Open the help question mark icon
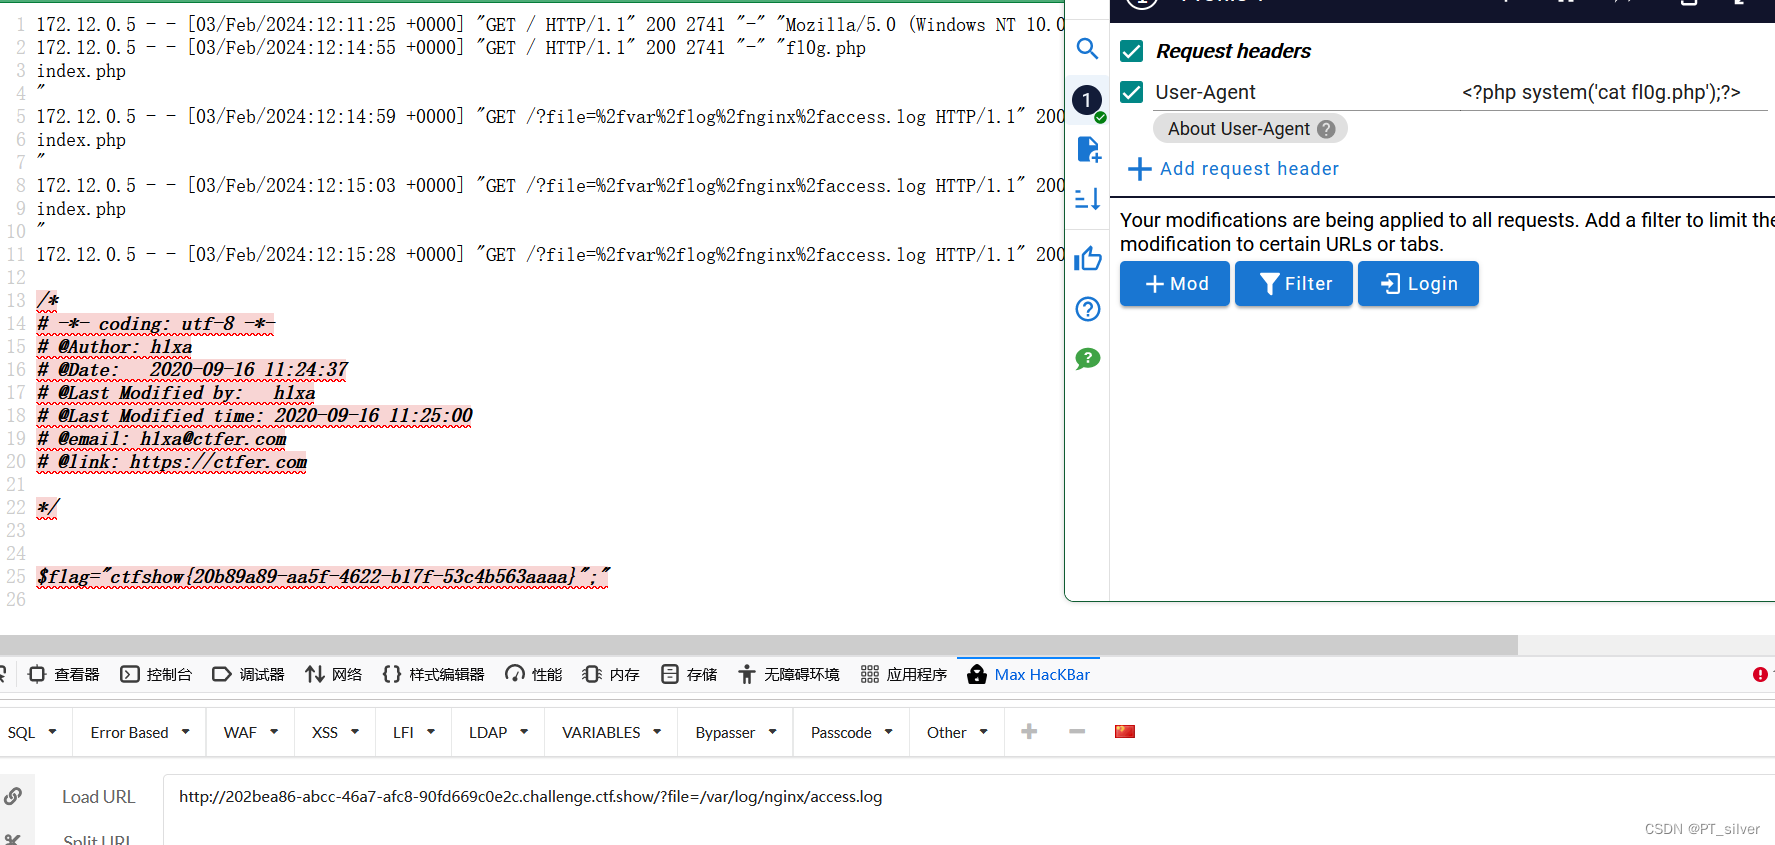This screenshot has width=1775, height=845. tap(1087, 309)
